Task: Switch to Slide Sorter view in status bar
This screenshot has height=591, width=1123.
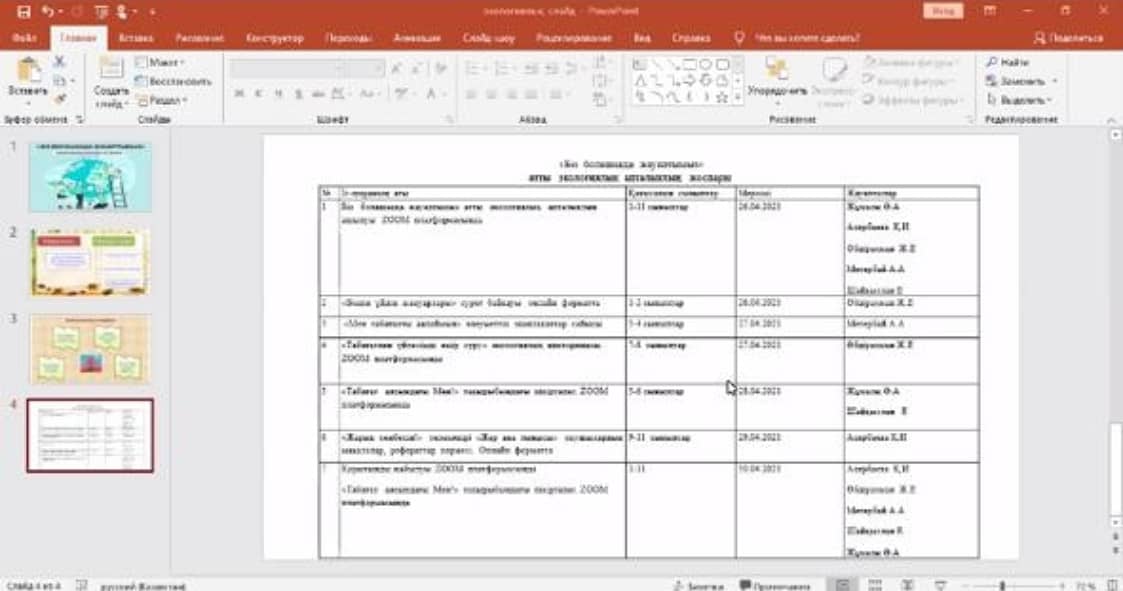Action: pos(873,585)
